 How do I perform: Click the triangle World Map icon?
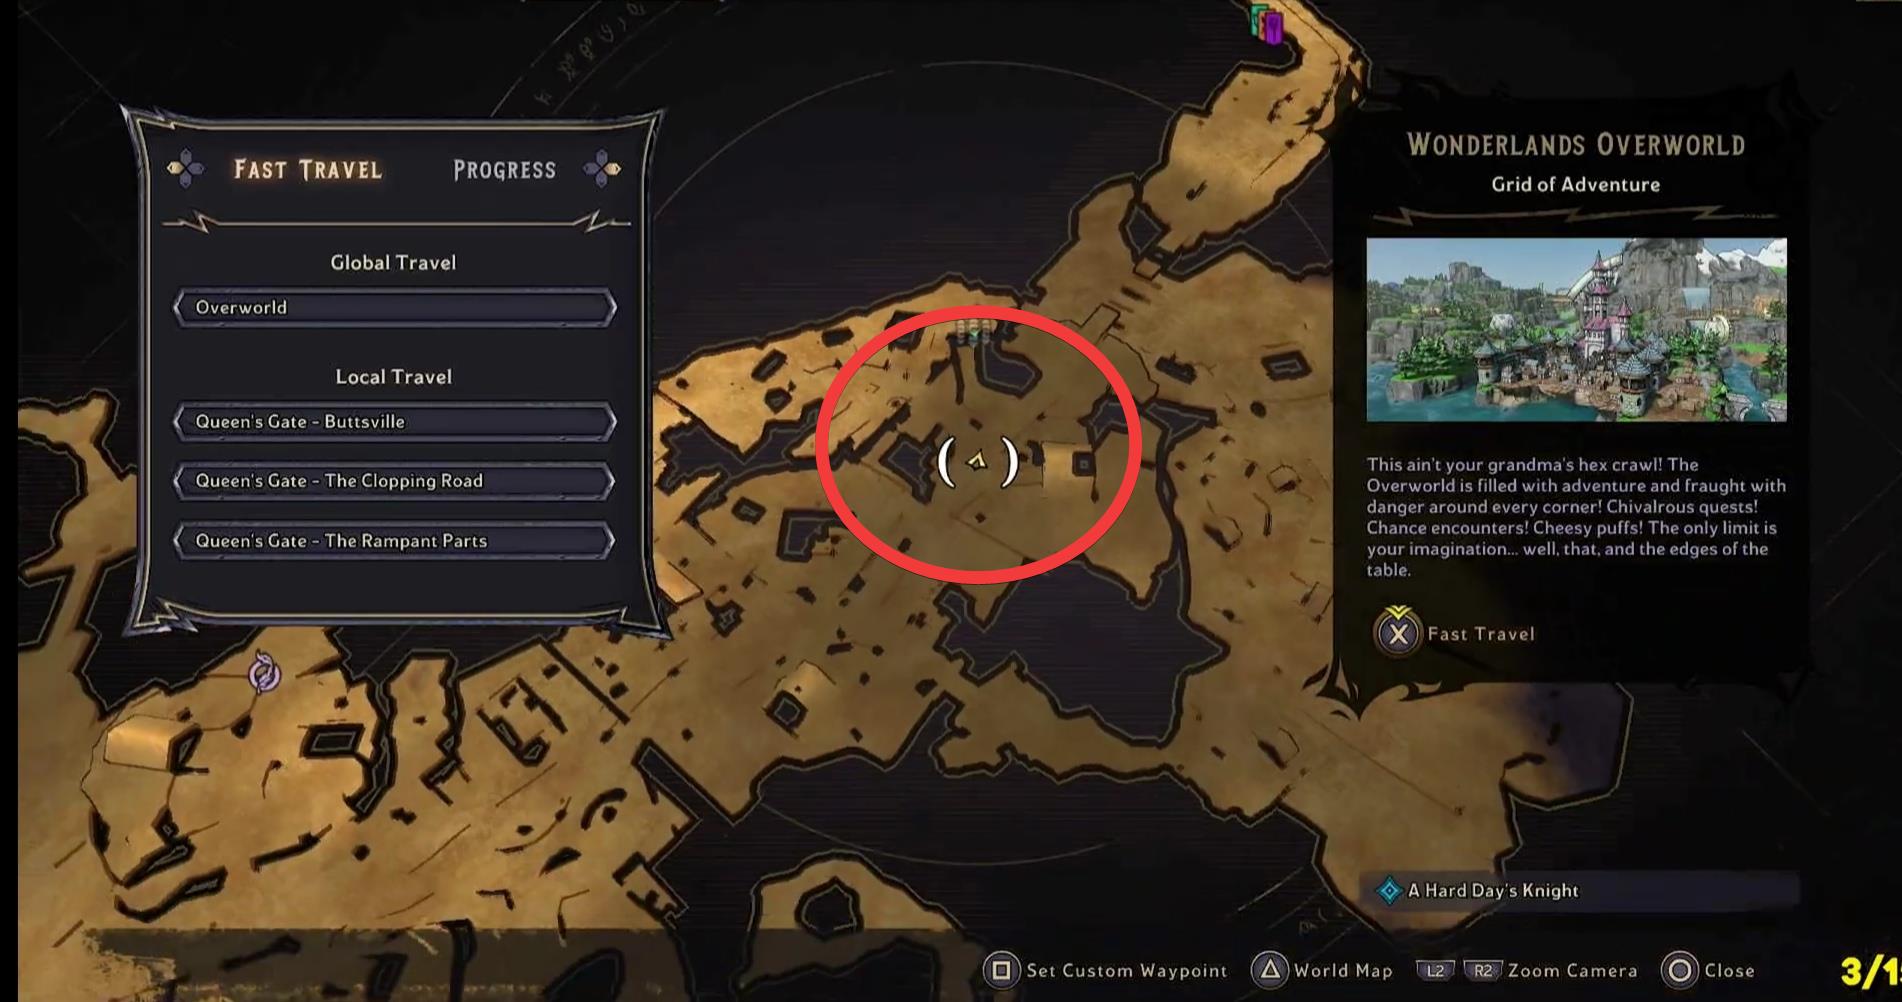tap(1269, 970)
